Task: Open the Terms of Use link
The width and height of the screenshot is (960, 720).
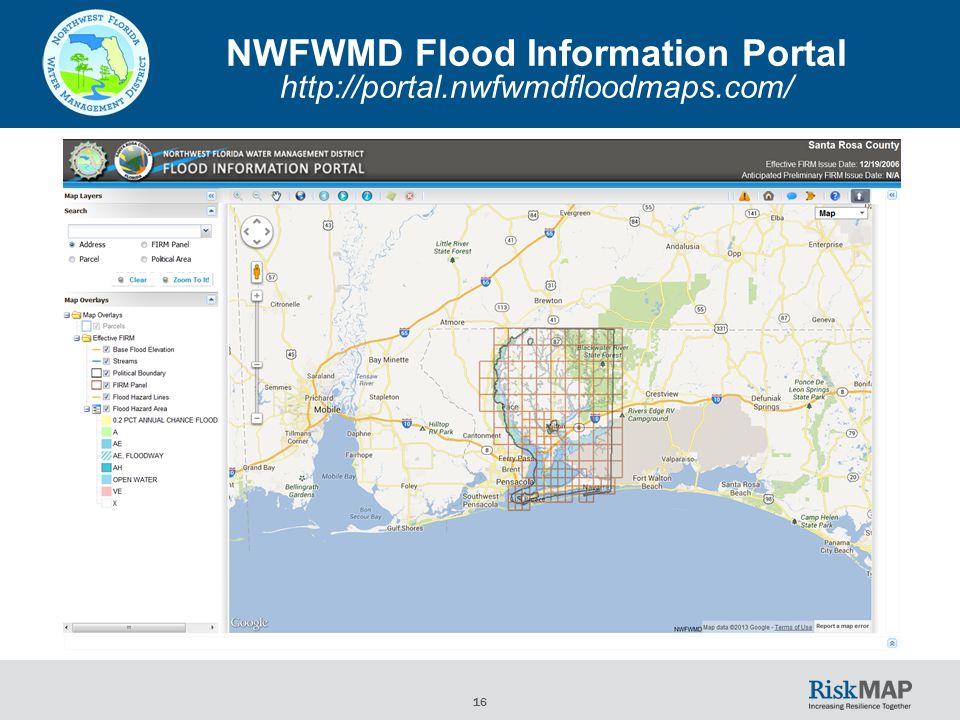Action: (x=793, y=627)
